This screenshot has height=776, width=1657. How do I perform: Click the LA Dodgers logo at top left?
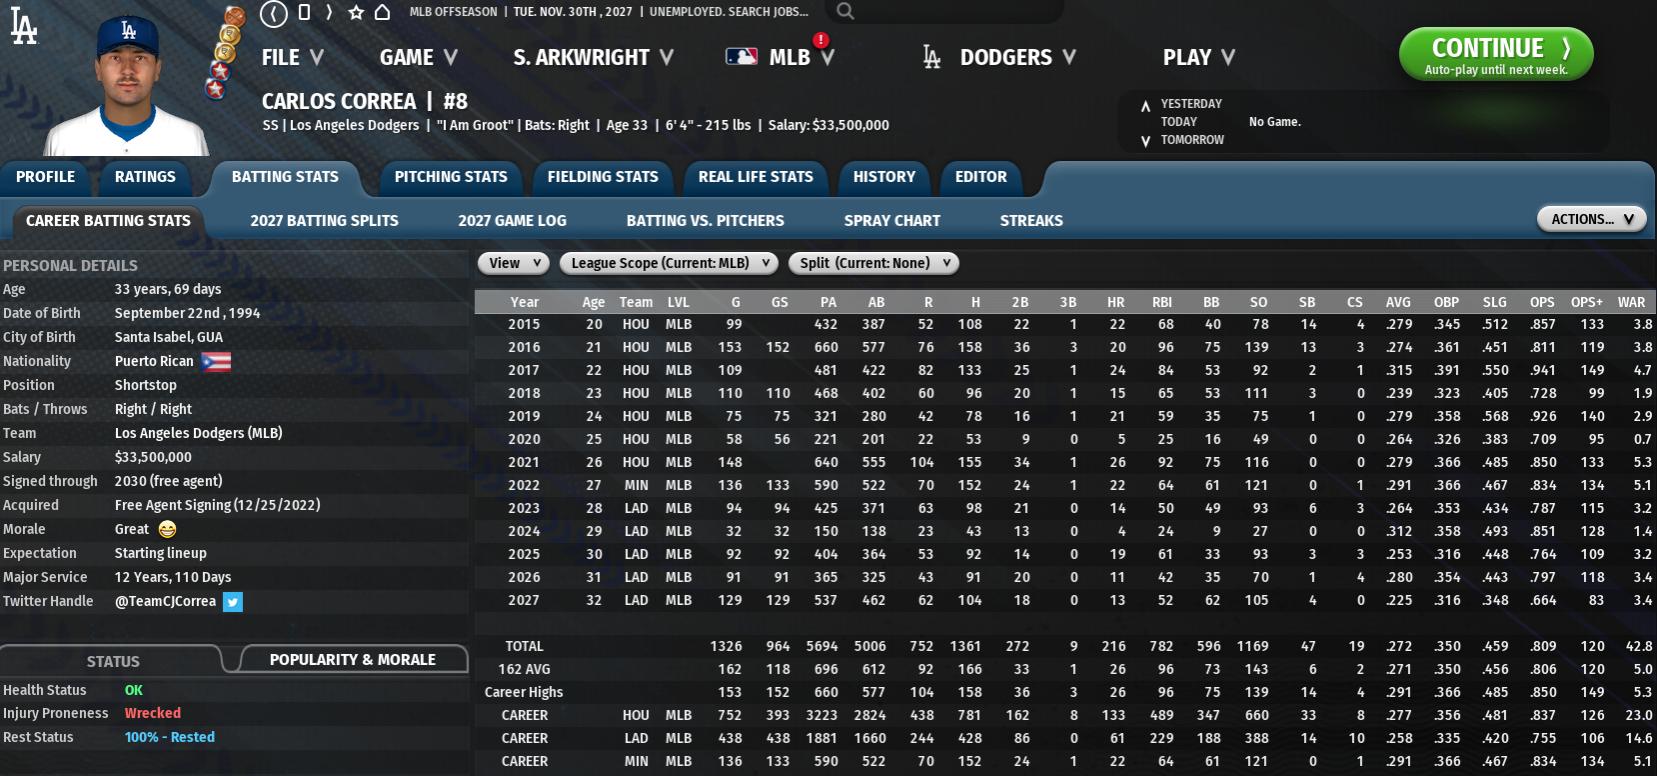click(x=23, y=27)
